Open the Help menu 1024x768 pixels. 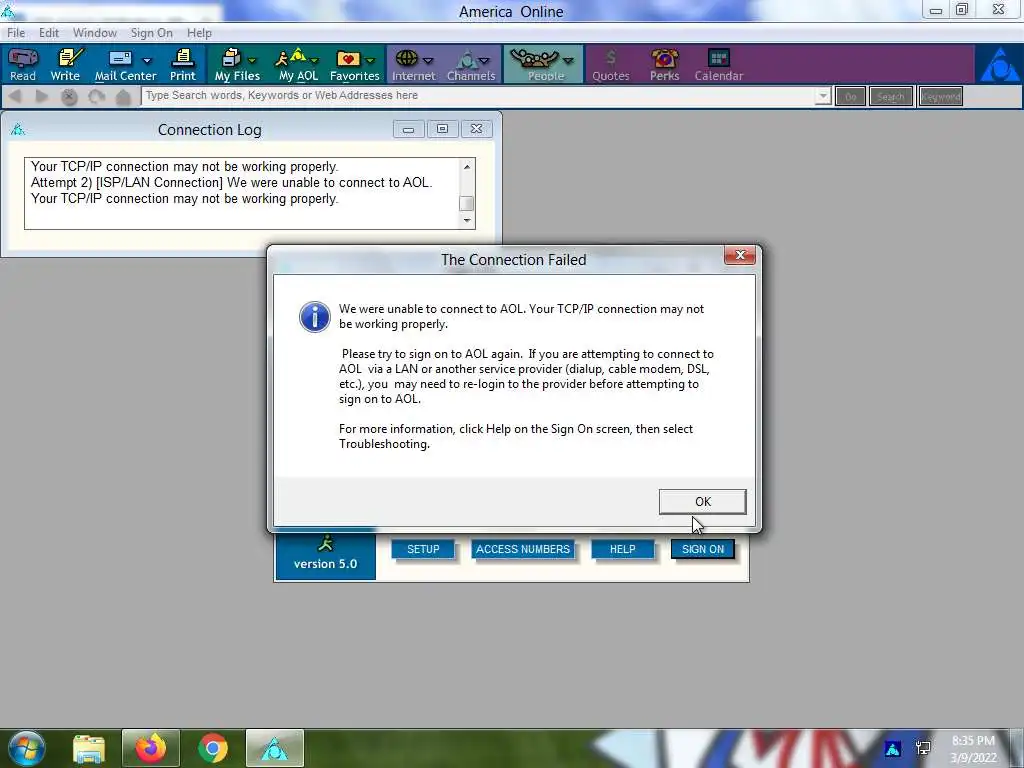(199, 33)
